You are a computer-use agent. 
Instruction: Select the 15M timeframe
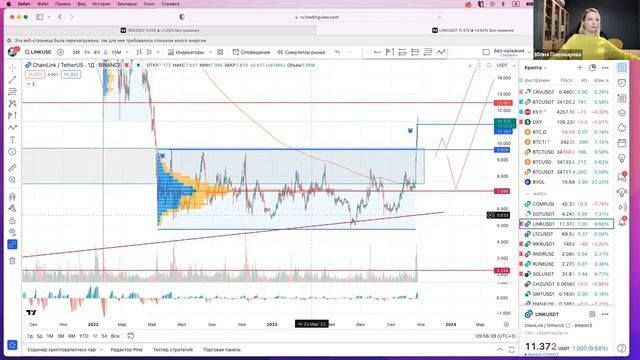click(x=116, y=52)
